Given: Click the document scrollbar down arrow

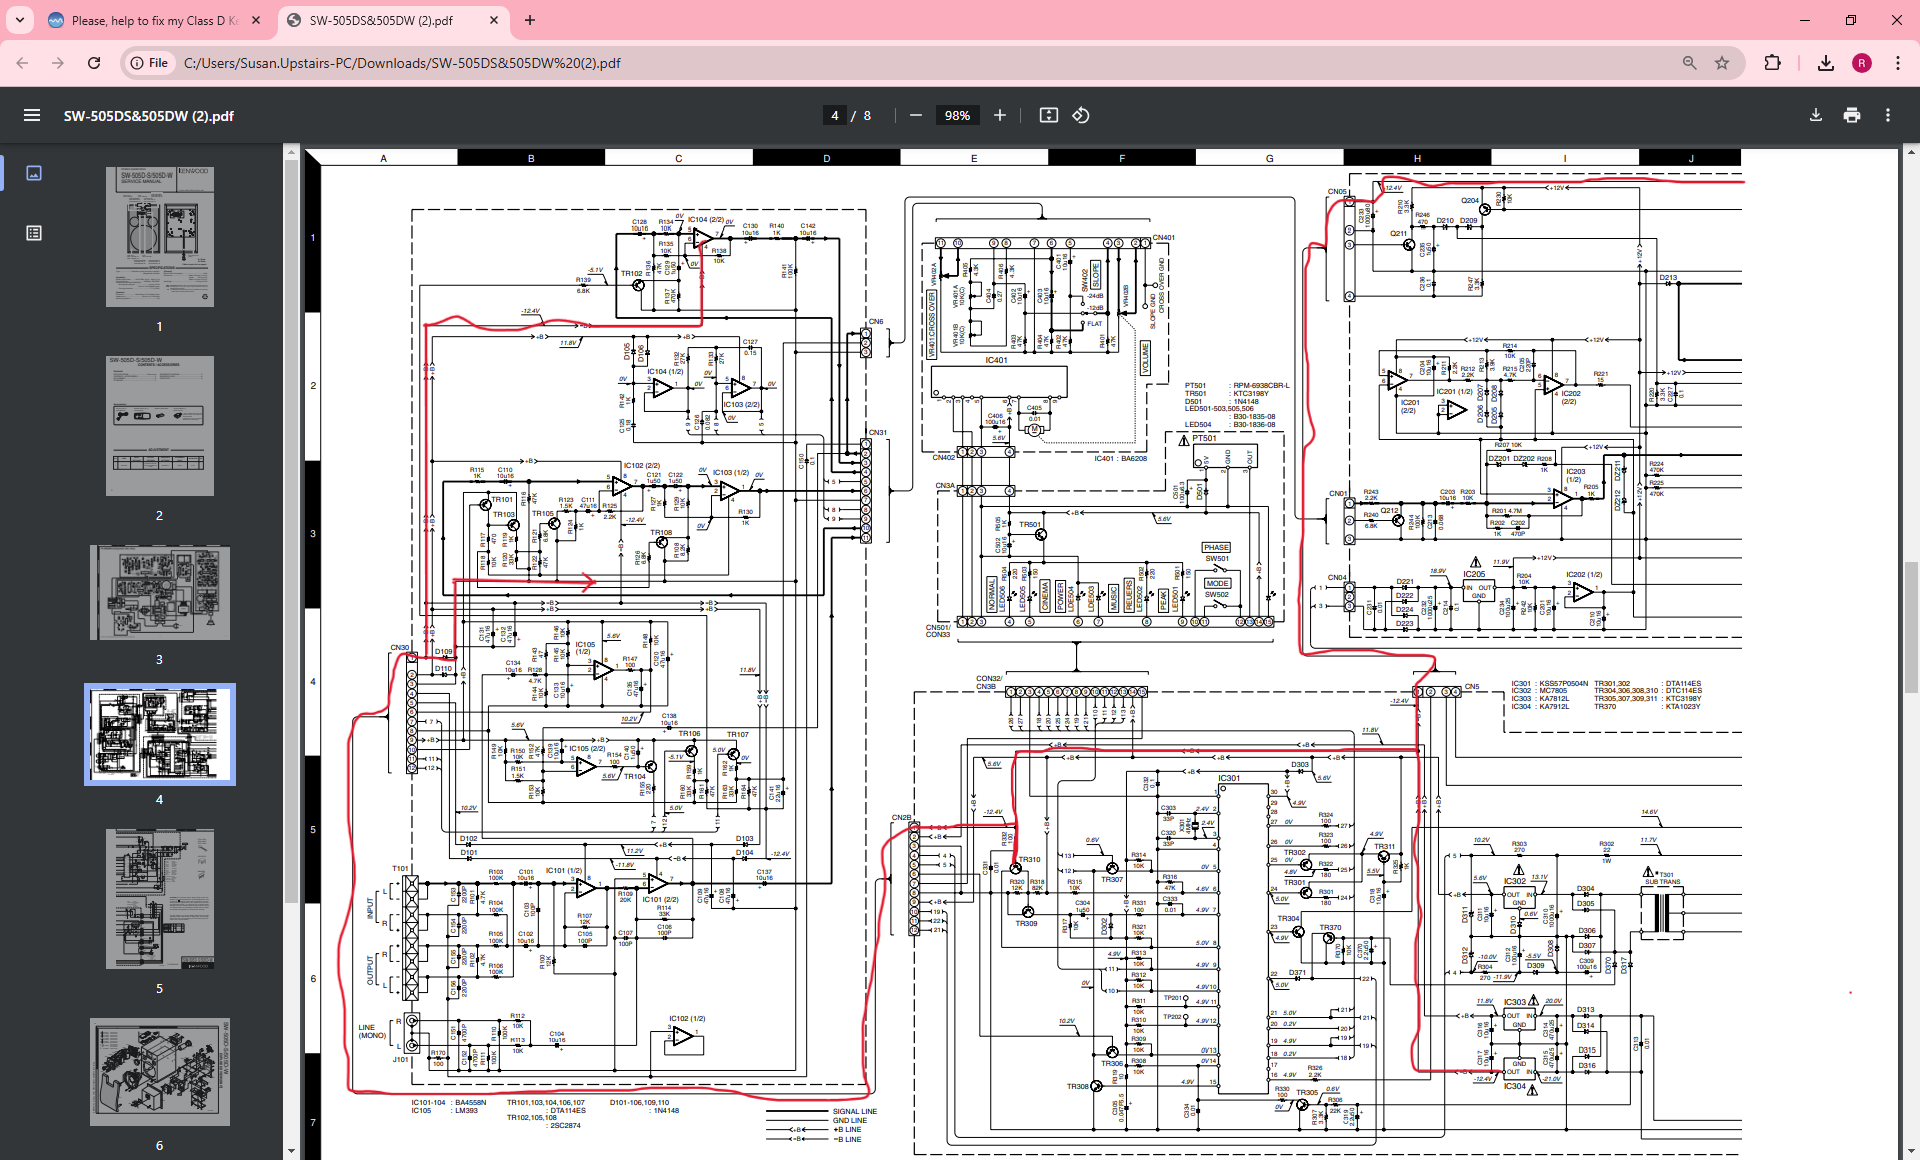Looking at the screenshot, I should pyautogui.click(x=1911, y=1151).
